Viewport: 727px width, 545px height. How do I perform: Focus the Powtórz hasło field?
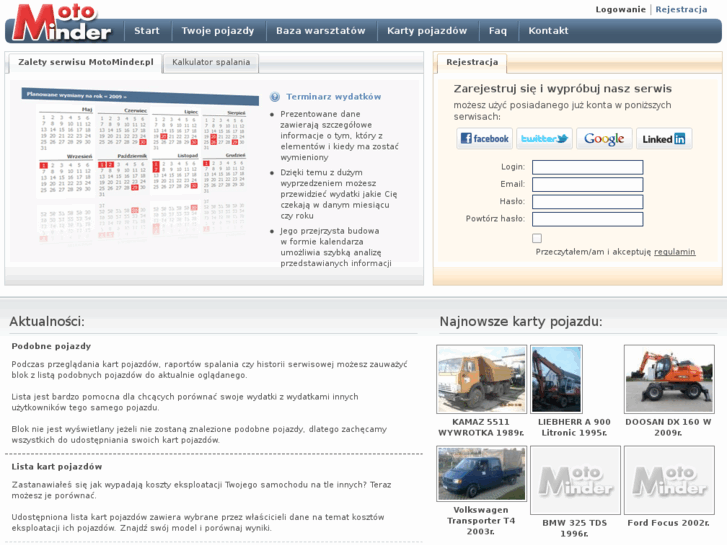coord(587,219)
